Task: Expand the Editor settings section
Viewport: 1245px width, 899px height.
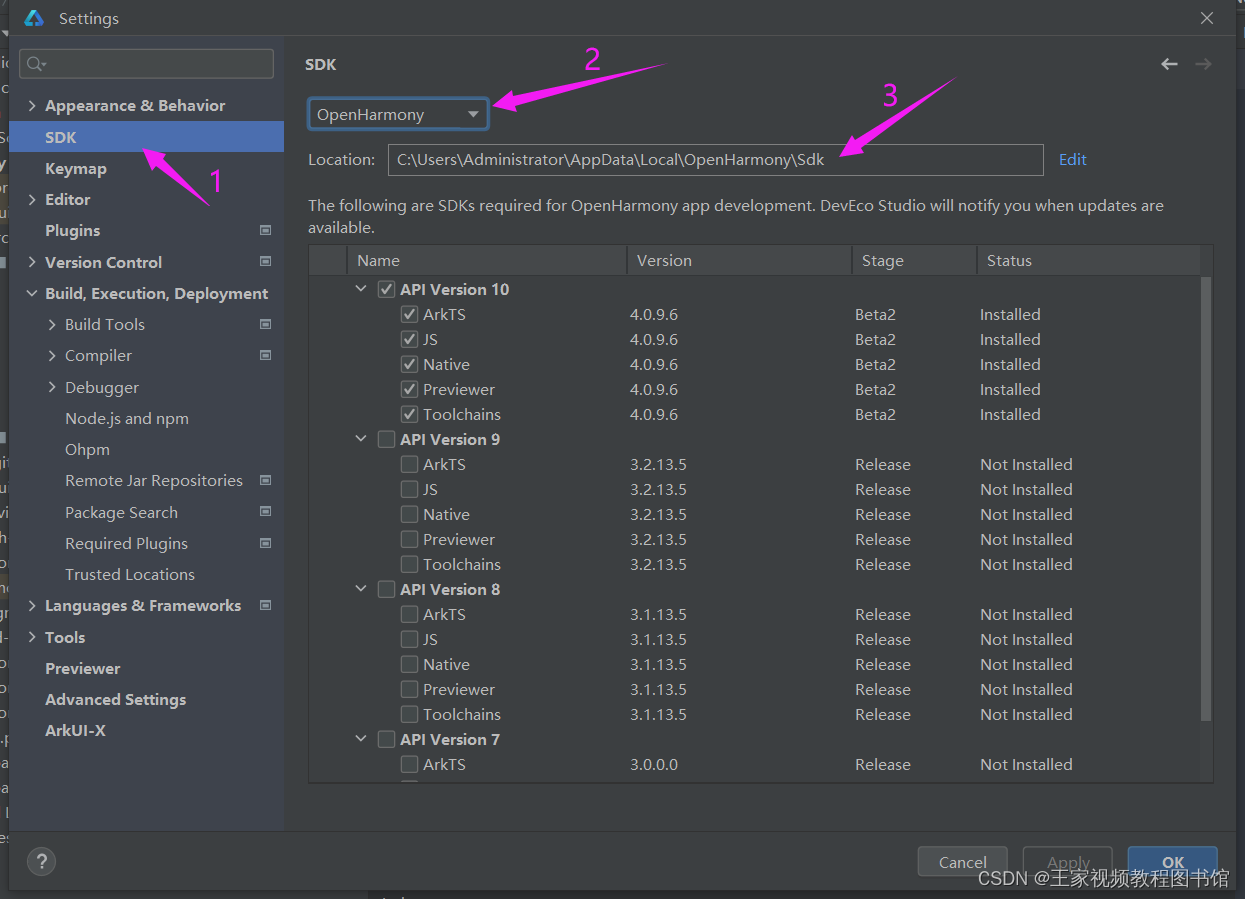Action: point(32,199)
